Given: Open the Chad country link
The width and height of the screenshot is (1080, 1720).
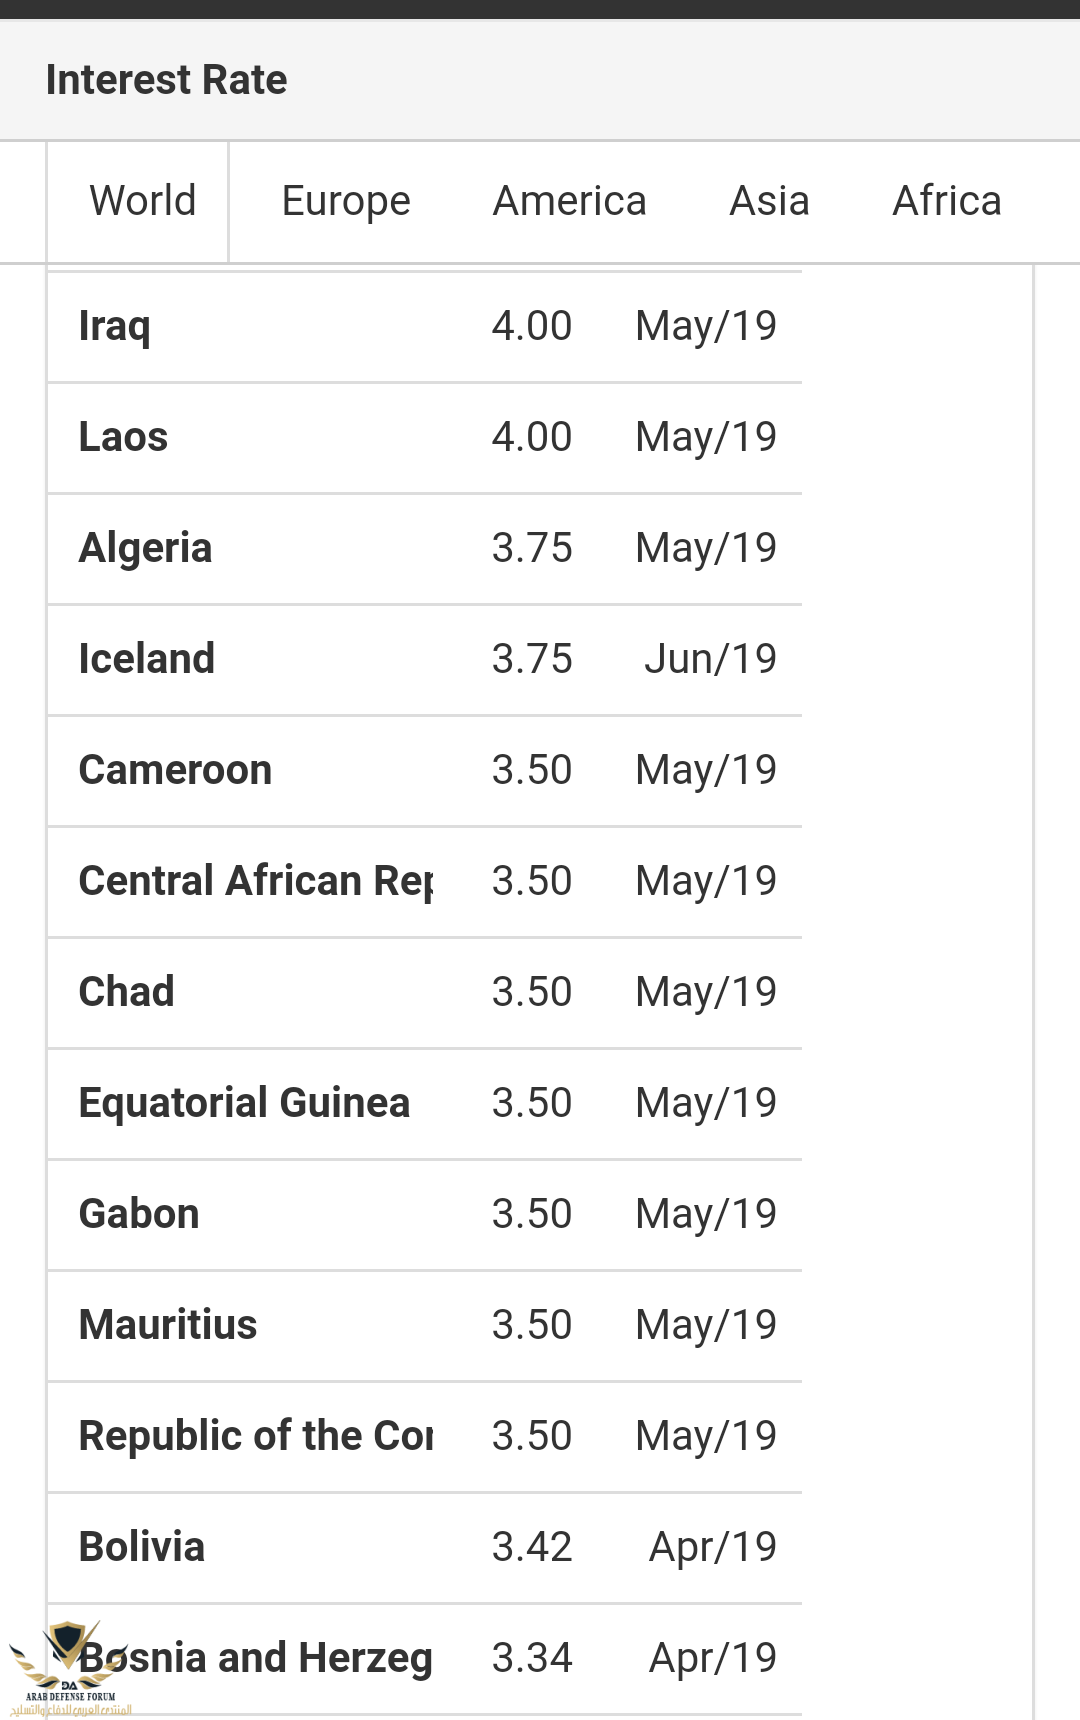Looking at the screenshot, I should [126, 992].
